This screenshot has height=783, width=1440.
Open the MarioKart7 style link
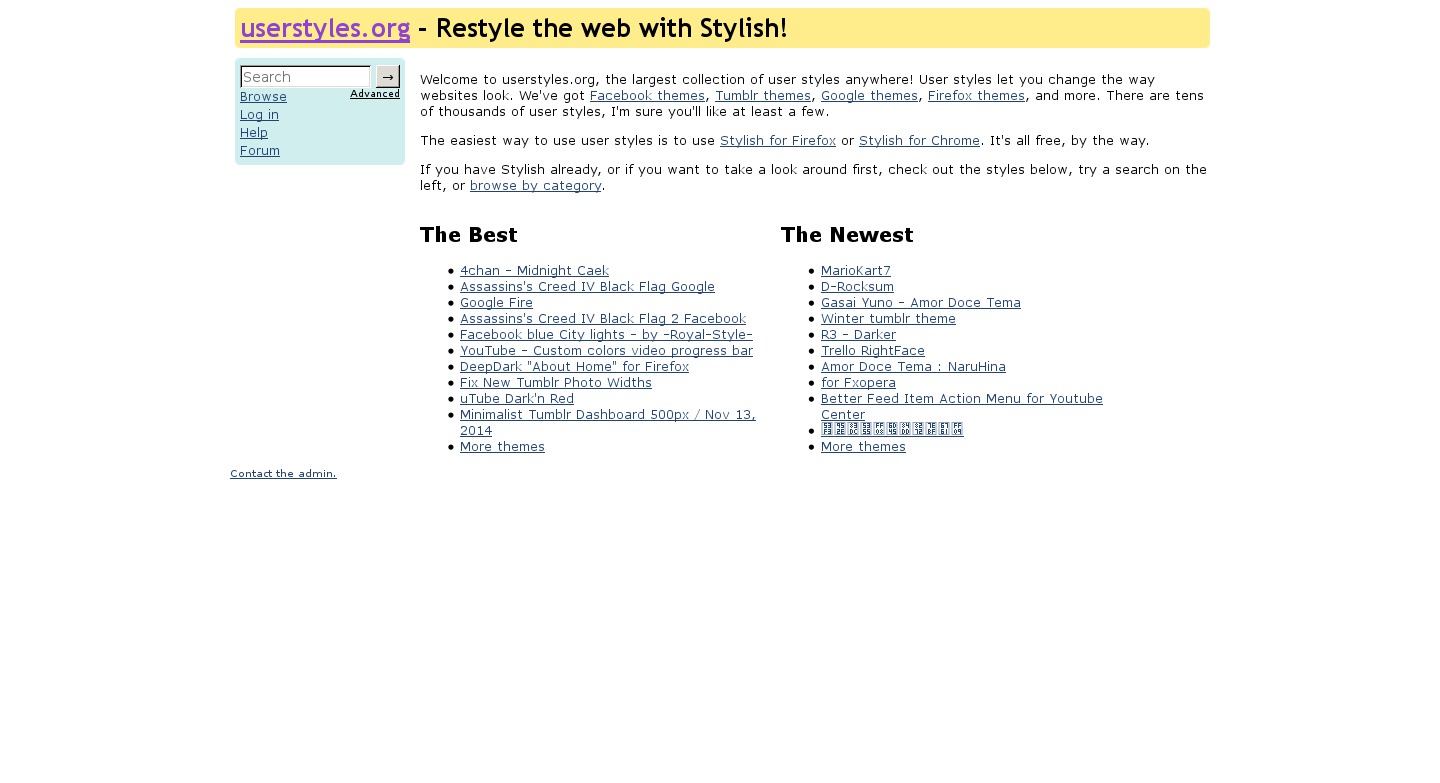[856, 271]
